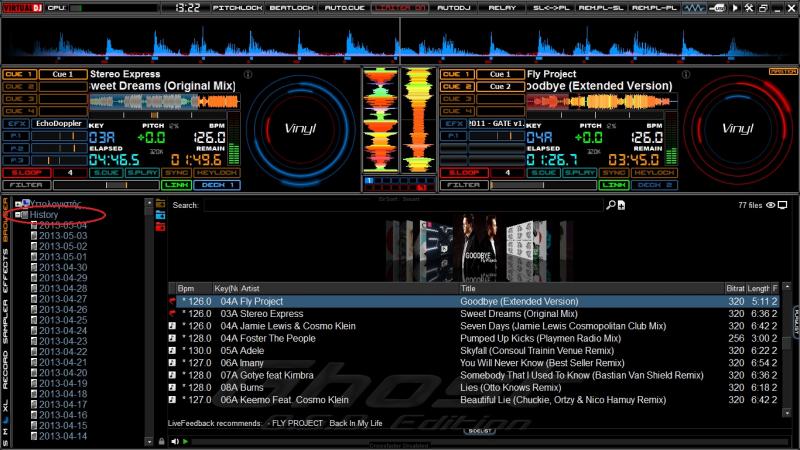
Task: Click the Computer drive icon in folder tree
Action: pos(25,204)
